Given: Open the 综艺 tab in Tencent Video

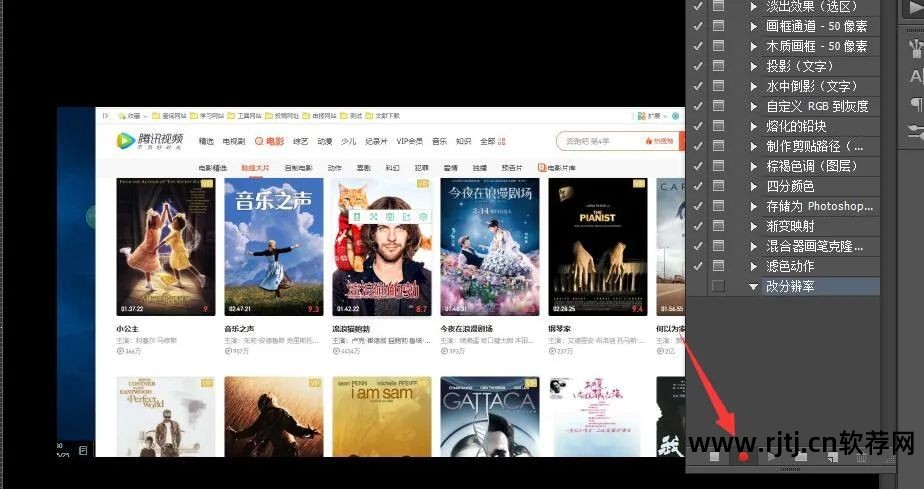Looking at the screenshot, I should point(301,141).
